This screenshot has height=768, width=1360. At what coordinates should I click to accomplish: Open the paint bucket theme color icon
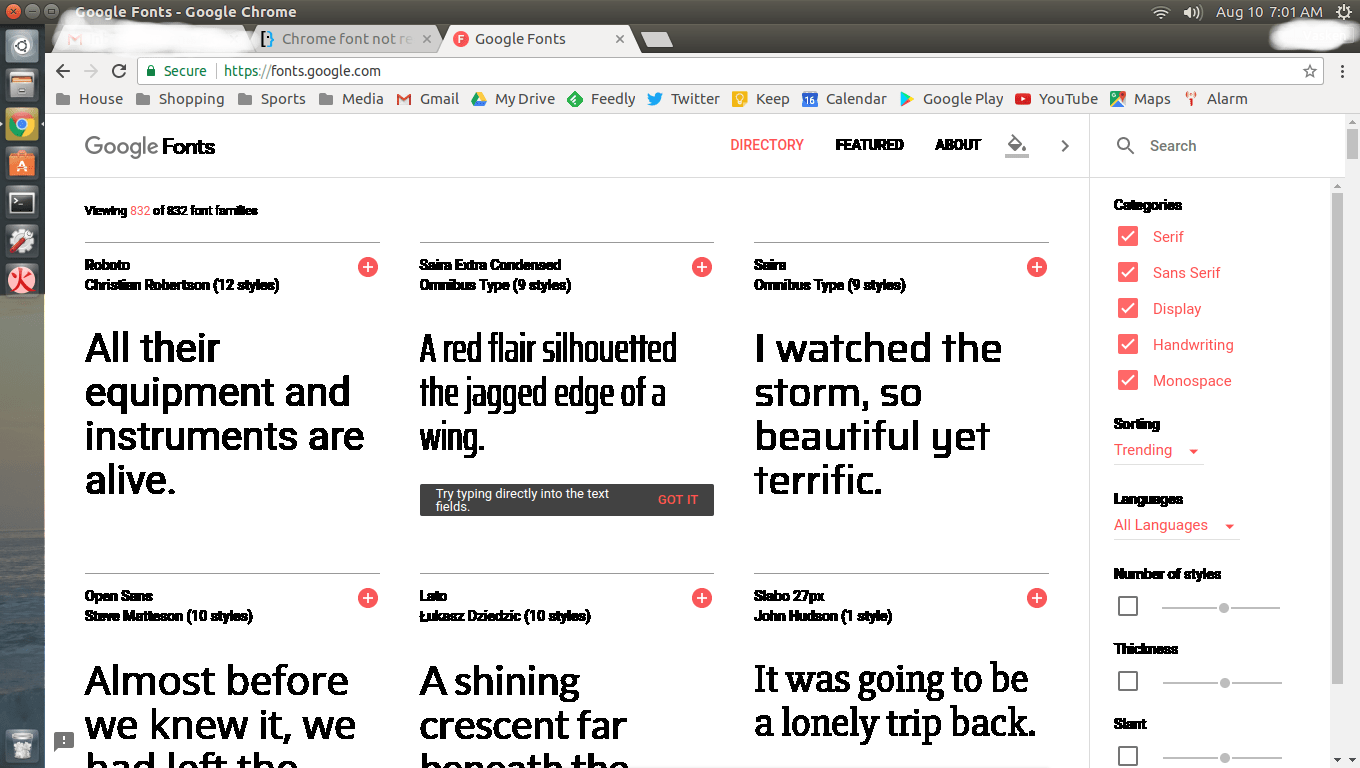(x=1017, y=145)
